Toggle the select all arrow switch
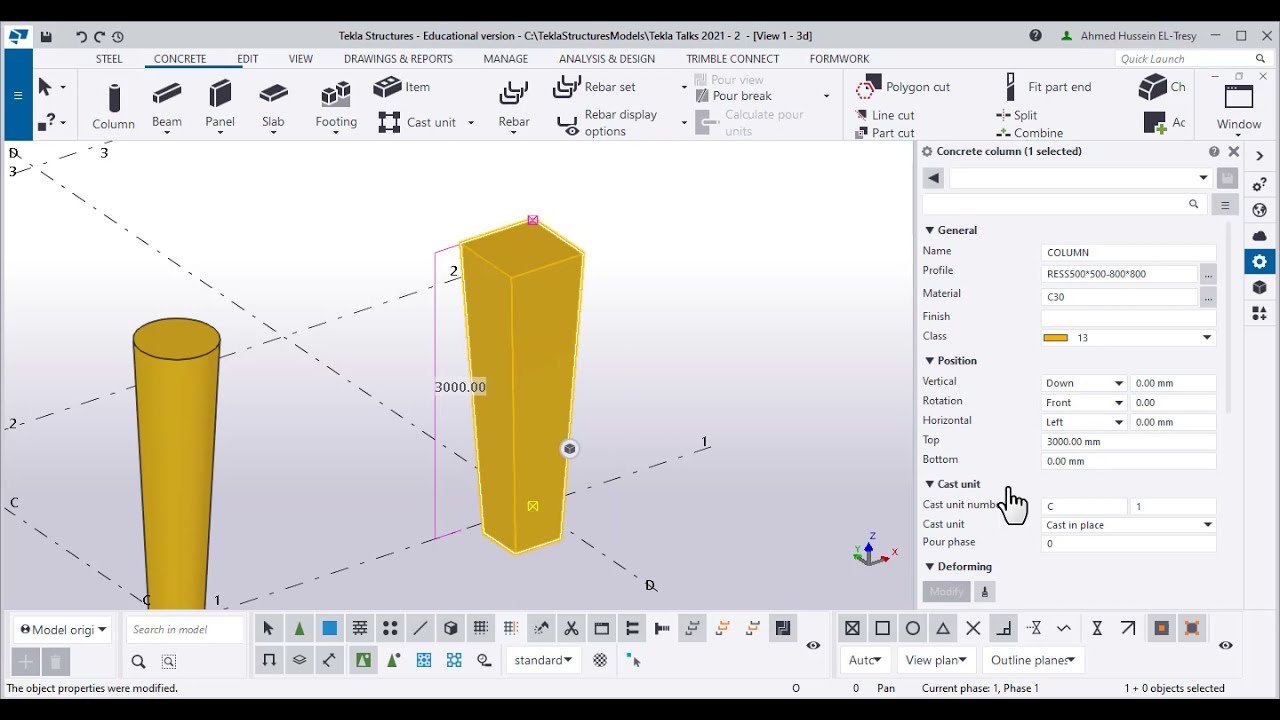The height and width of the screenshot is (720, 1280). [x=268, y=629]
